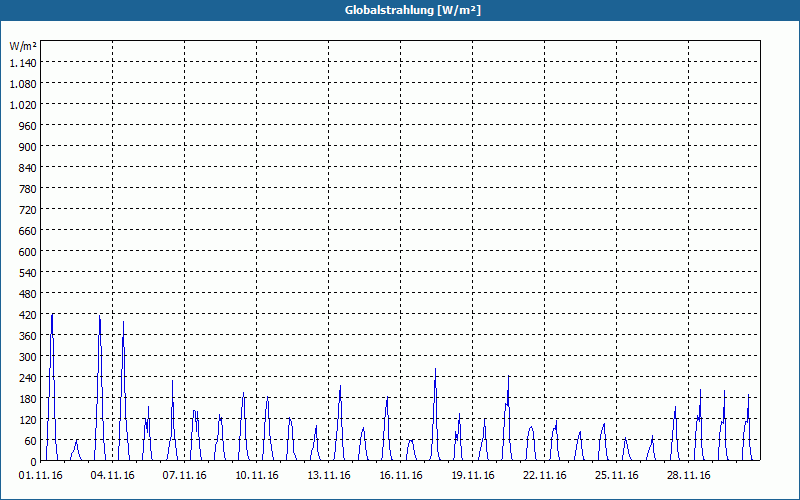The height and width of the screenshot is (500, 800).
Task: Click the 780 axis value
Action: tap(28, 189)
